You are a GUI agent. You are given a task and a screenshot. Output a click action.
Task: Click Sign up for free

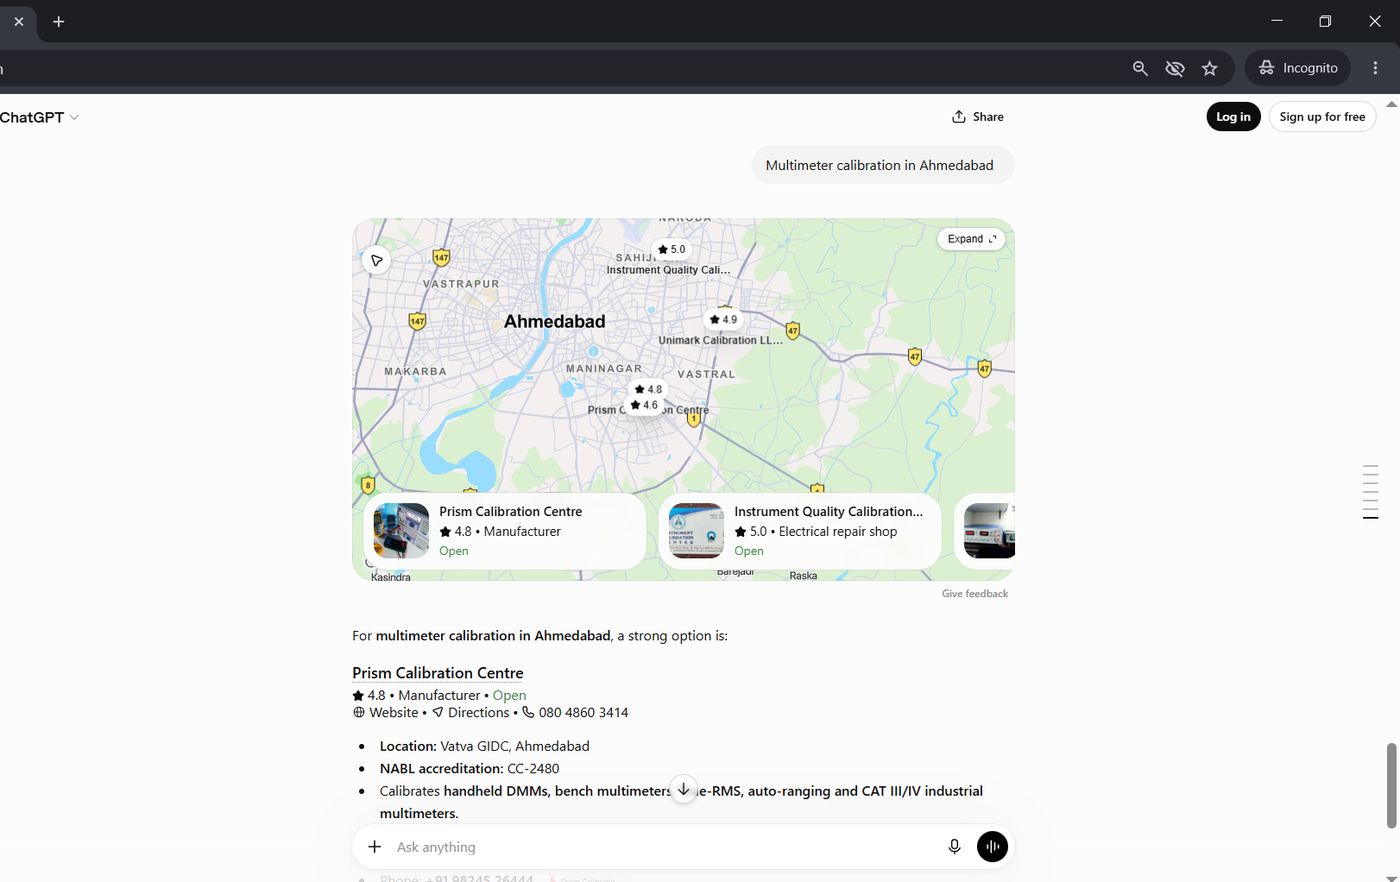1322,117
